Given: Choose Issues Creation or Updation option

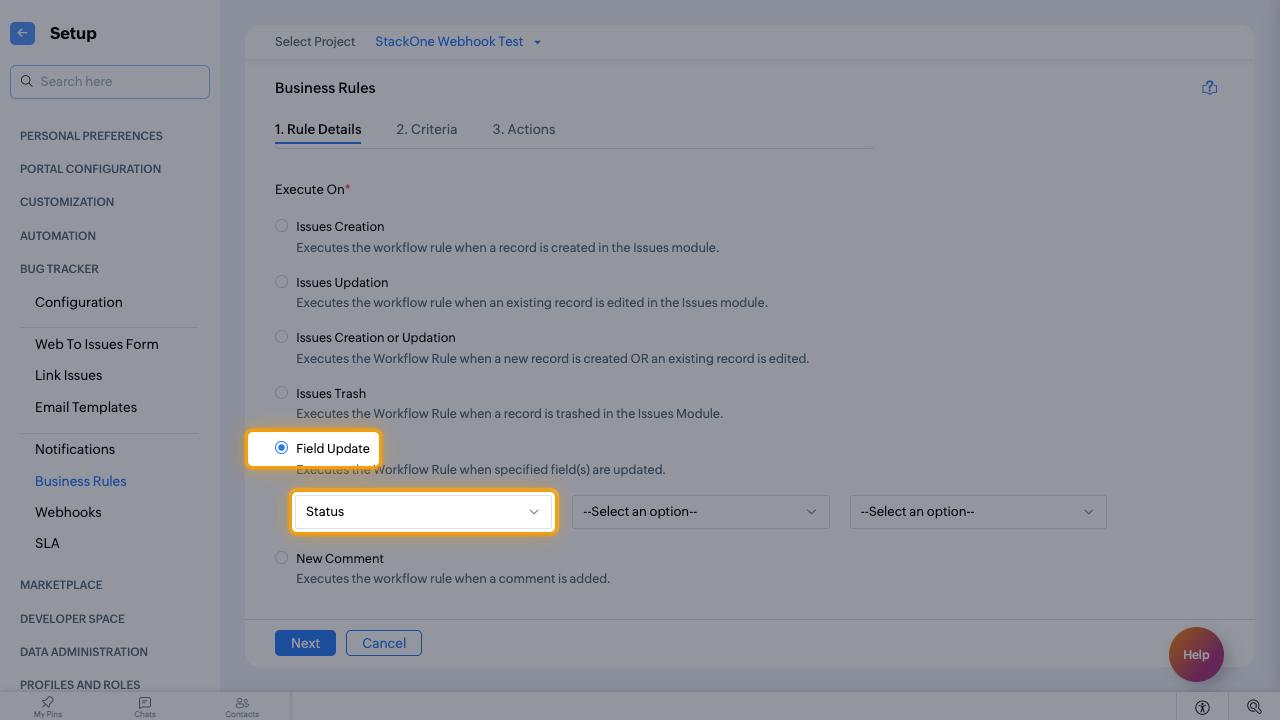Looking at the screenshot, I should click(x=281, y=337).
